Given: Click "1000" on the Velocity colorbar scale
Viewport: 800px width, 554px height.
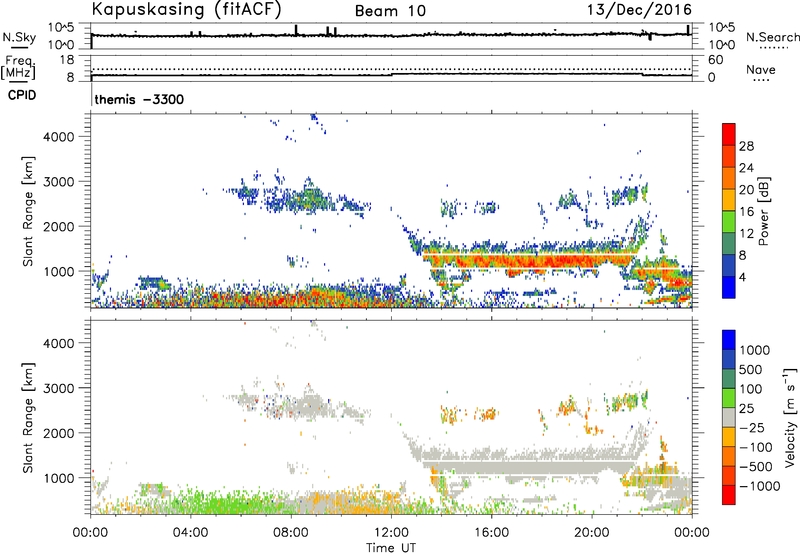Looking at the screenshot, I should pos(755,350).
